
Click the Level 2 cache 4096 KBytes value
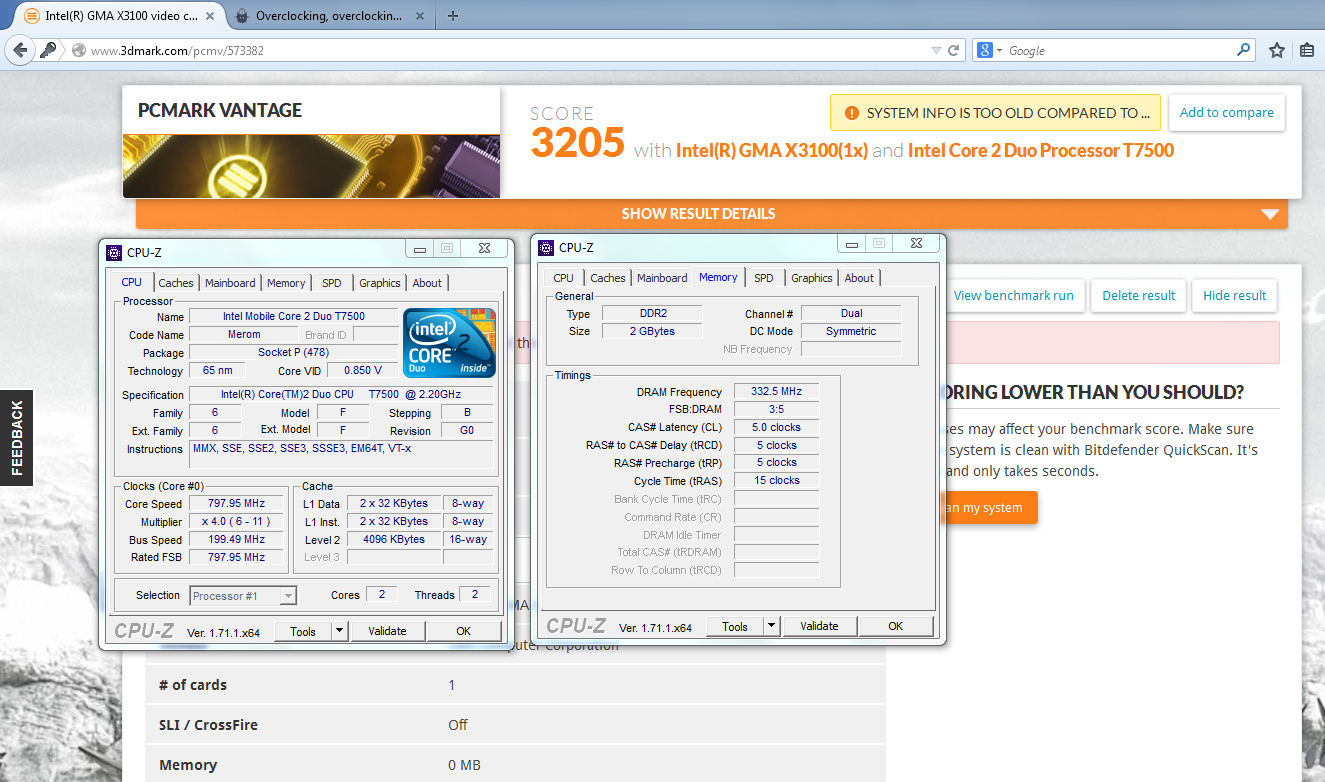[394, 539]
